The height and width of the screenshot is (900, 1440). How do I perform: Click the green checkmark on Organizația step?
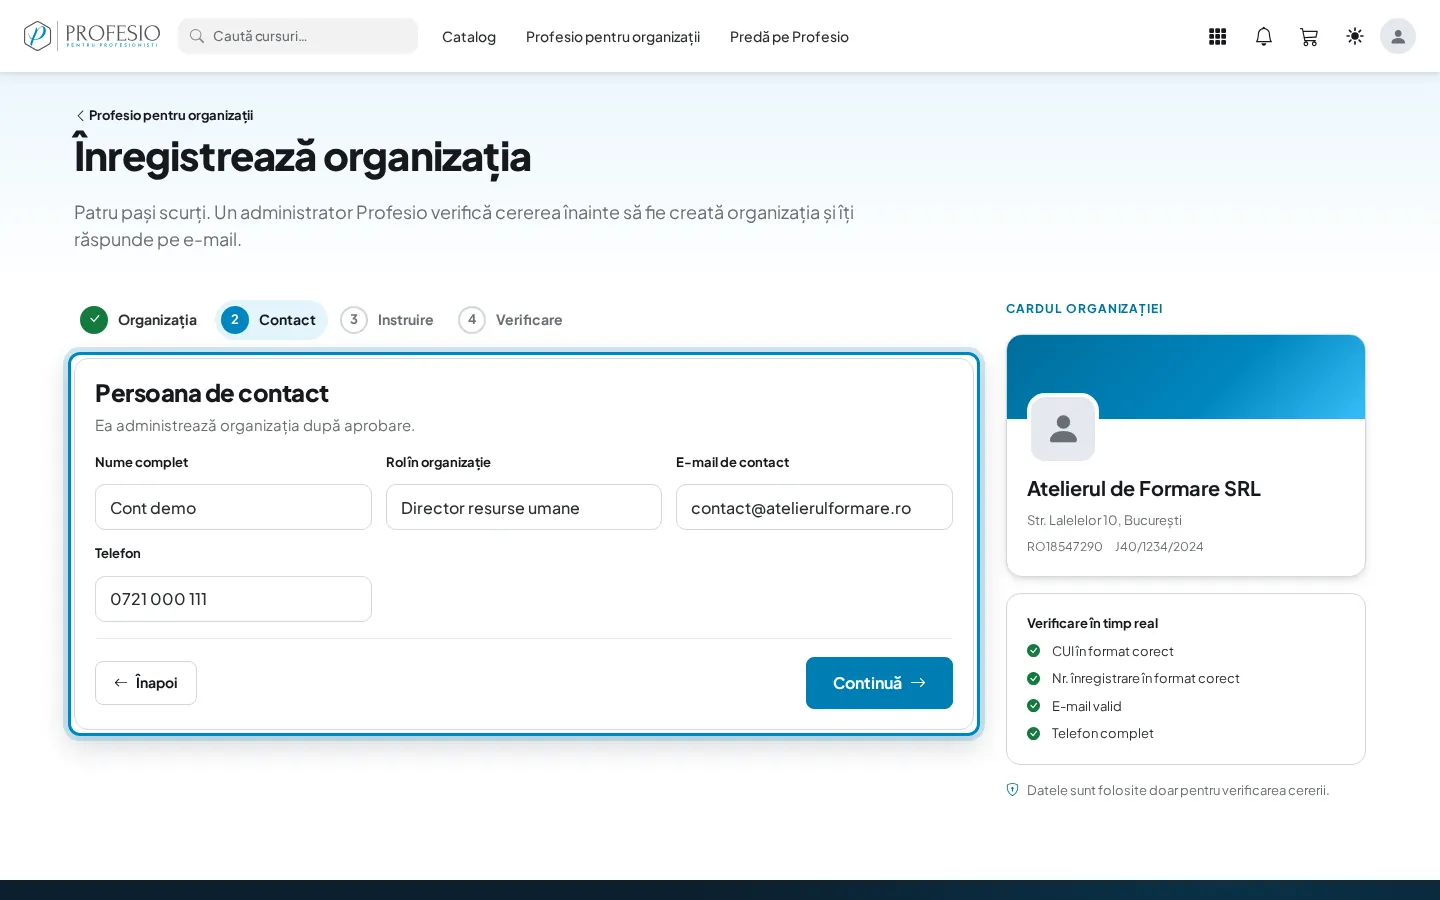tap(94, 320)
